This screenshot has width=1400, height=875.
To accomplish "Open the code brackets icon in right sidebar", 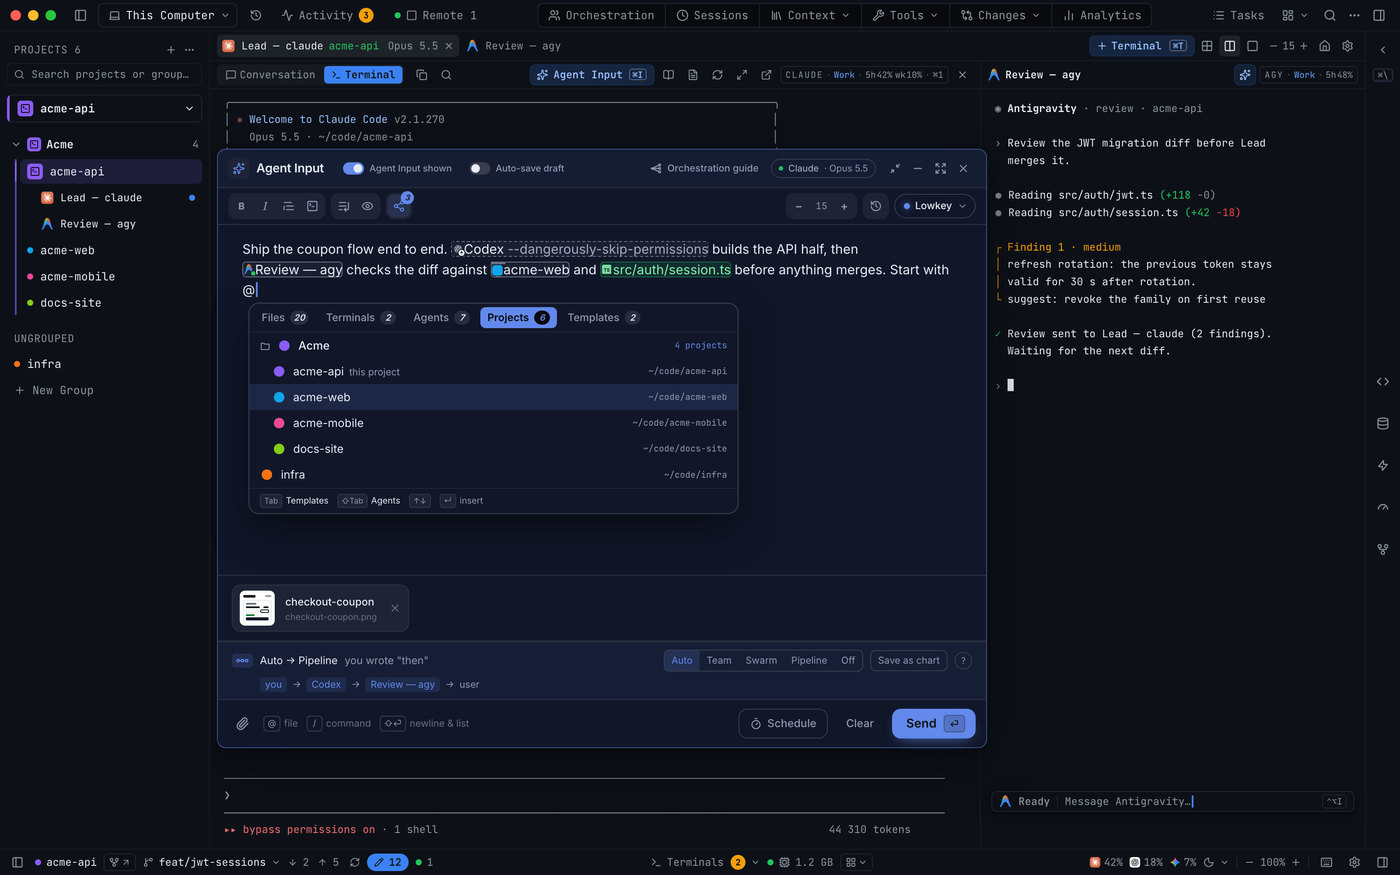I will tap(1383, 381).
